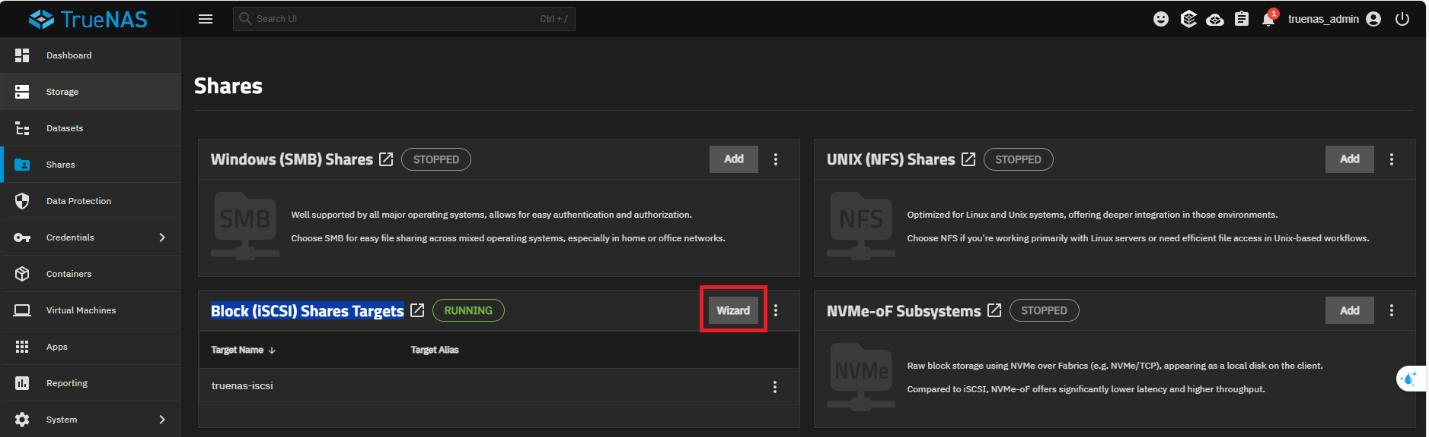The height and width of the screenshot is (437, 1429).
Task: Open Windows (SMB) Shares external link icon
Action: point(386,159)
